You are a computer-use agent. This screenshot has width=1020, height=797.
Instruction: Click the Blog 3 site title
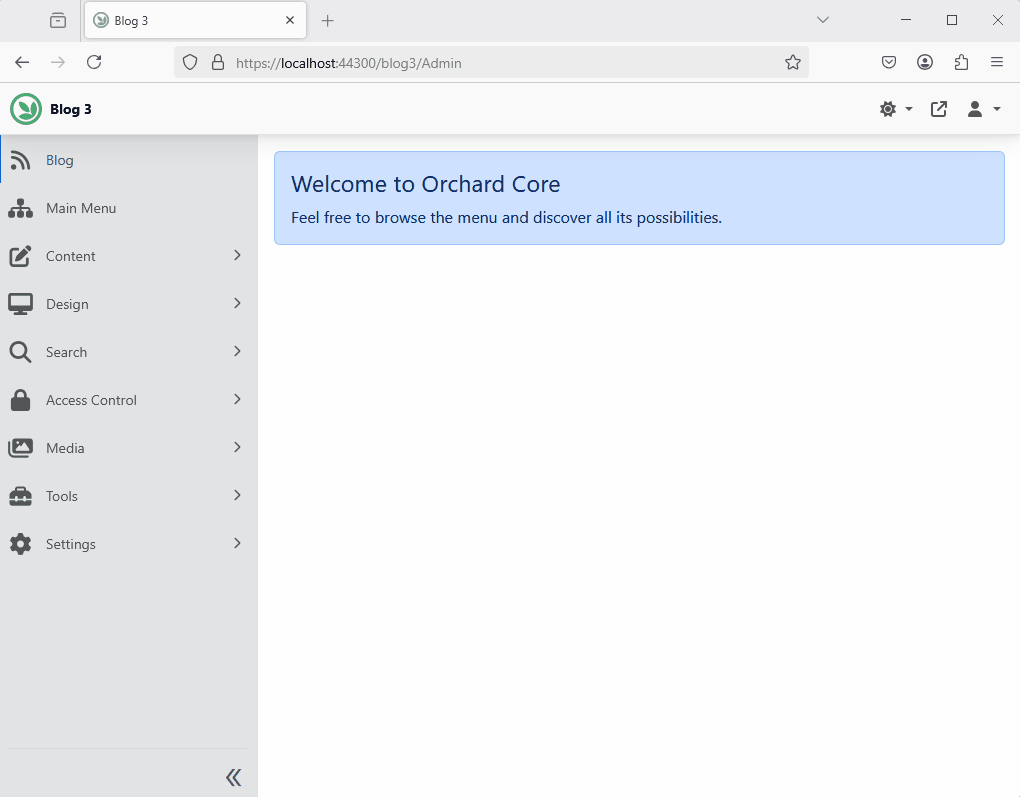(x=71, y=109)
